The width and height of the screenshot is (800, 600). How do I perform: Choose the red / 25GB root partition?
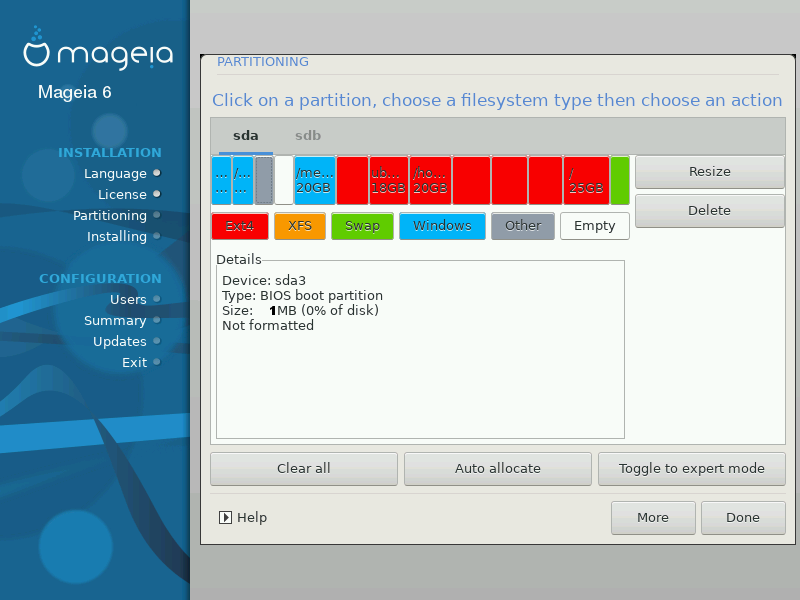coord(586,180)
